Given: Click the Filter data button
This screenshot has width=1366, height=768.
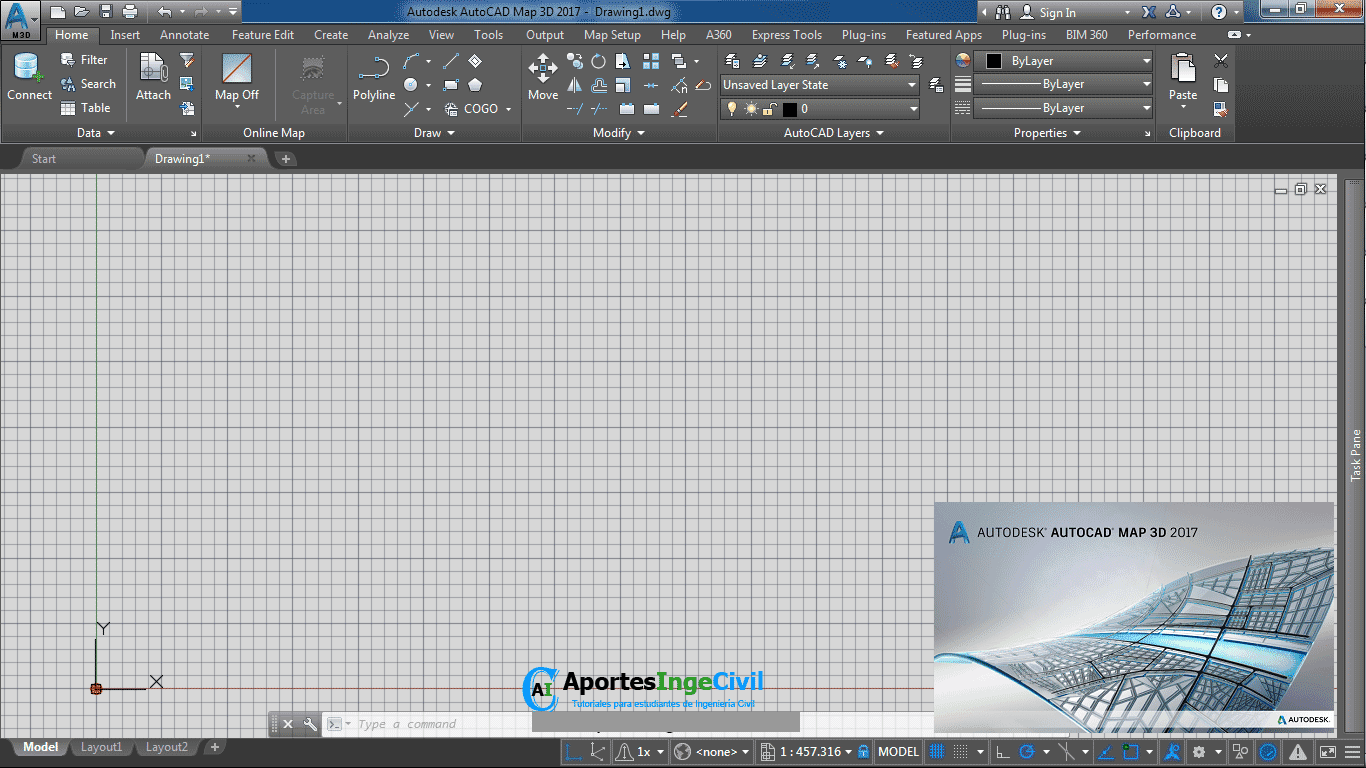Looking at the screenshot, I should pos(84,60).
